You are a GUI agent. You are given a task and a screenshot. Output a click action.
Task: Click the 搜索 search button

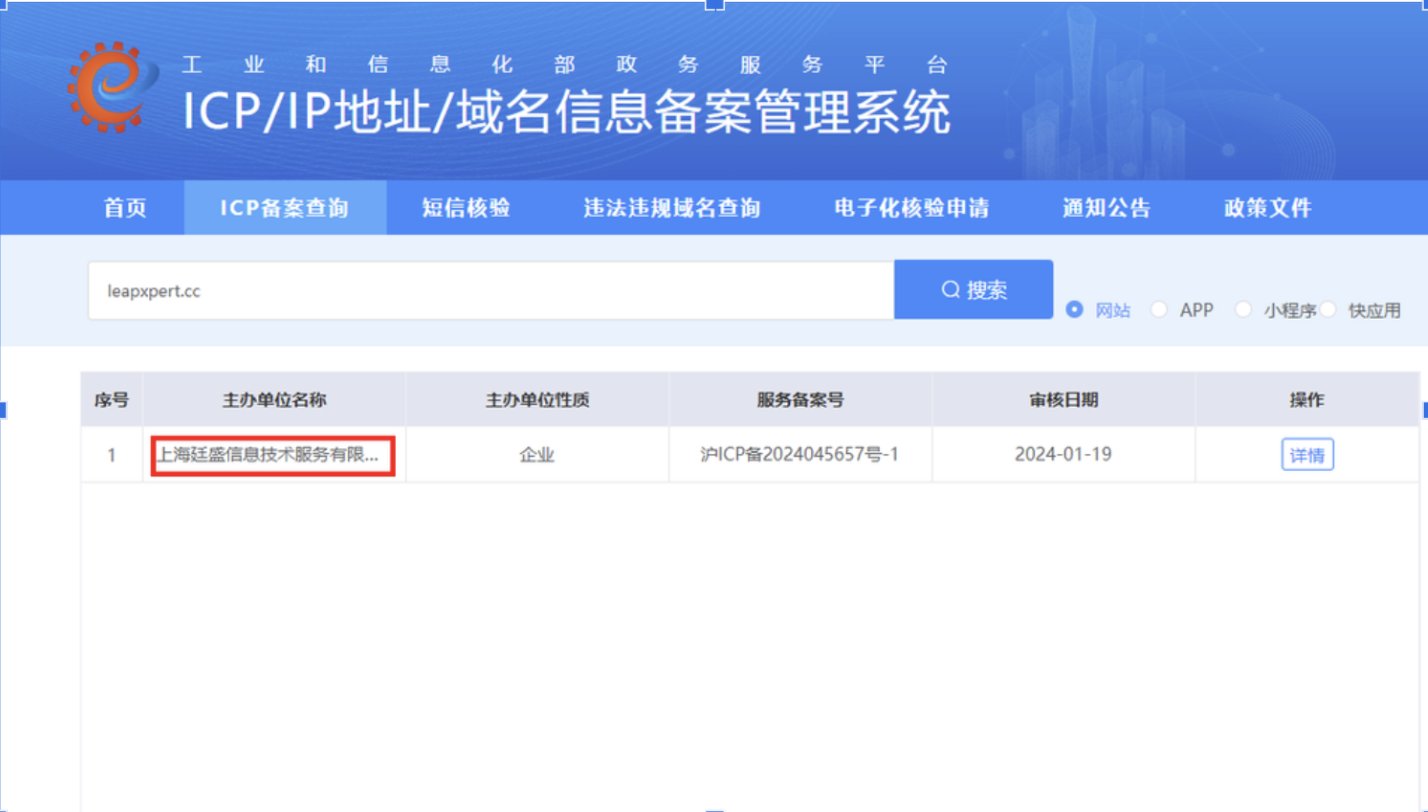(x=973, y=290)
